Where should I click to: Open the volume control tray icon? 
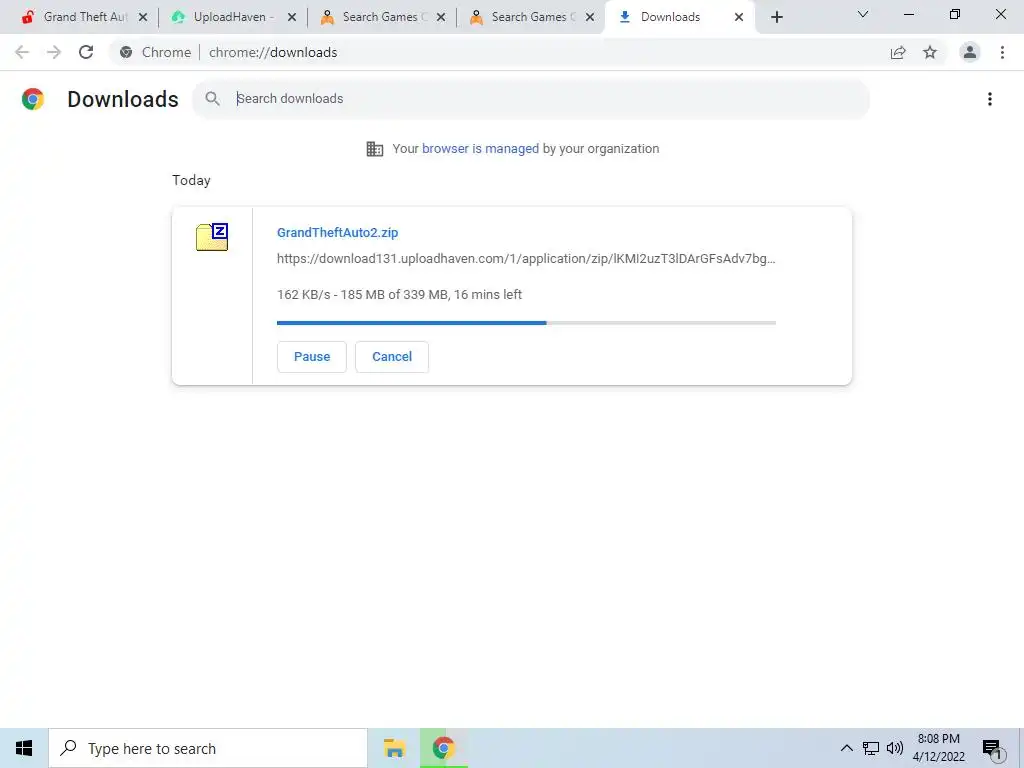(895, 748)
